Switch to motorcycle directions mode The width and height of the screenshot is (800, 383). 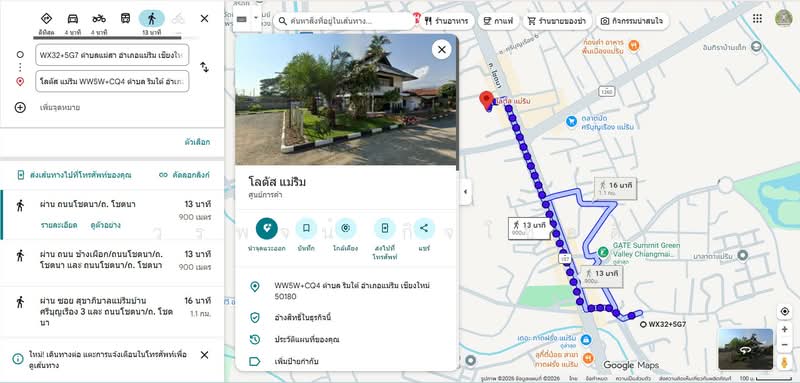point(99,18)
